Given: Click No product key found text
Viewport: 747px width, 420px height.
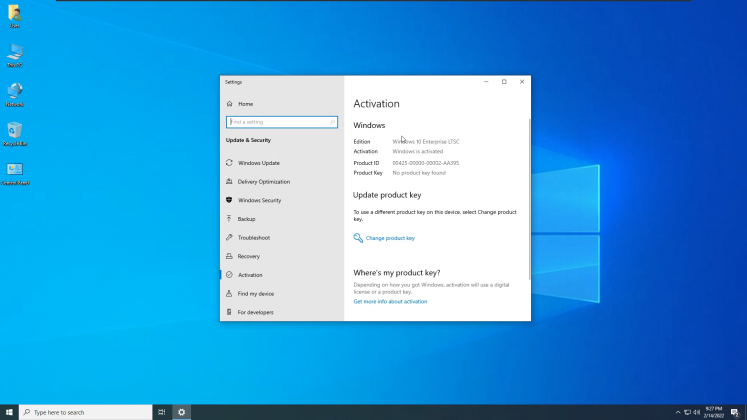Looking at the screenshot, I should pyautogui.click(x=419, y=173).
